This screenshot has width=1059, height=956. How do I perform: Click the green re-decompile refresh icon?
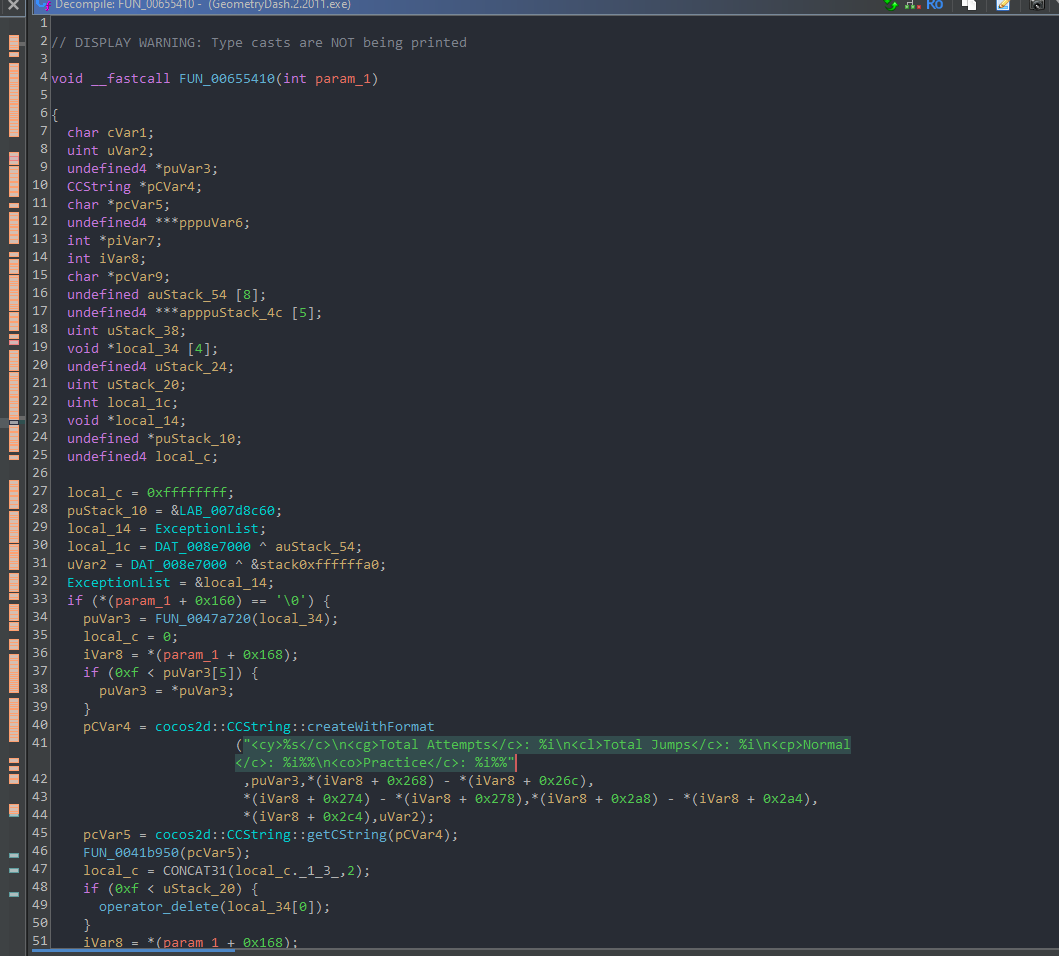(x=891, y=6)
